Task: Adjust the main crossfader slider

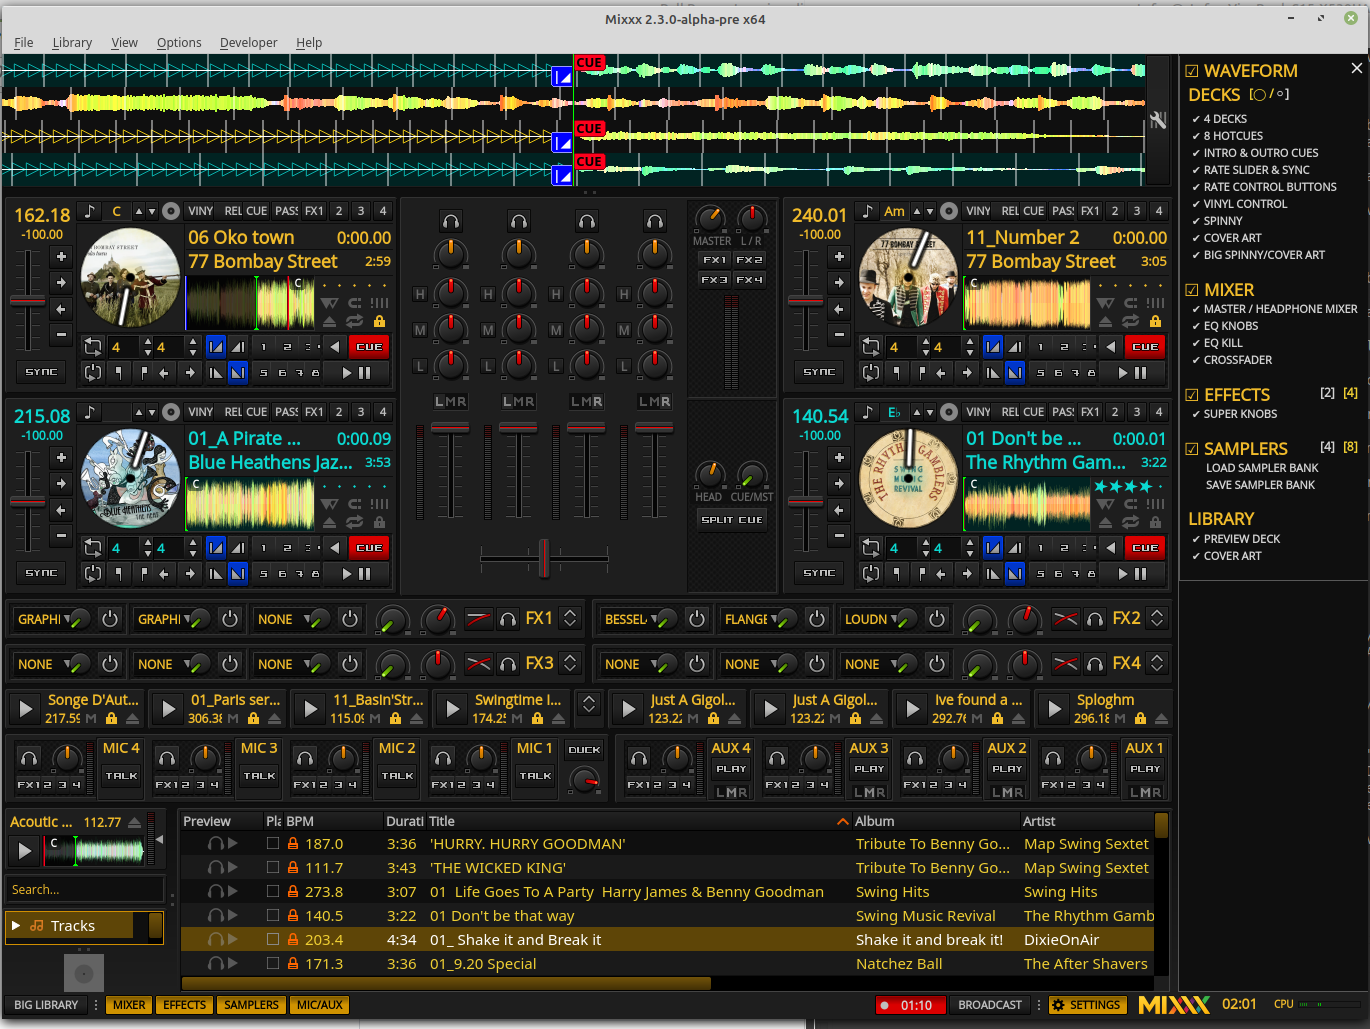Action: (544, 558)
